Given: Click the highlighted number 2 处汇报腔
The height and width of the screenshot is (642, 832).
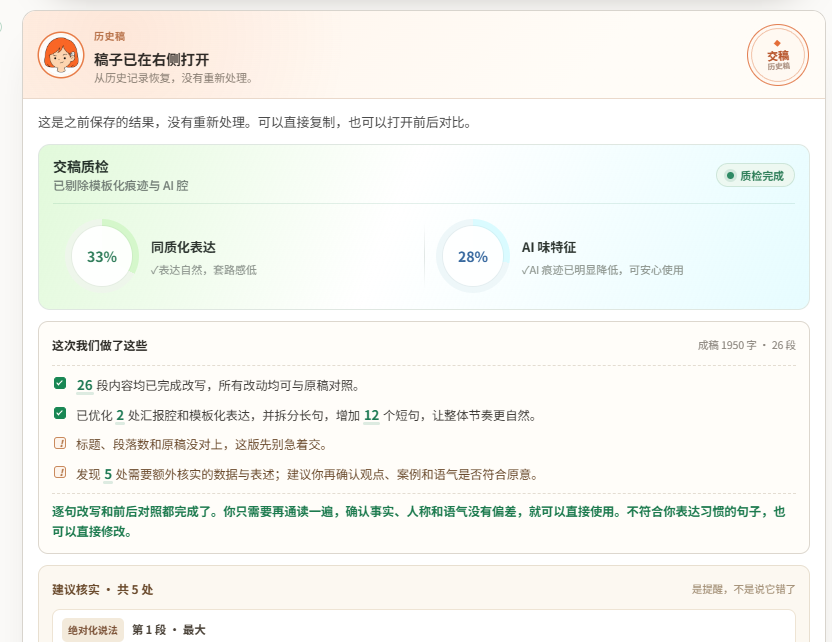Looking at the screenshot, I should 120,415.
